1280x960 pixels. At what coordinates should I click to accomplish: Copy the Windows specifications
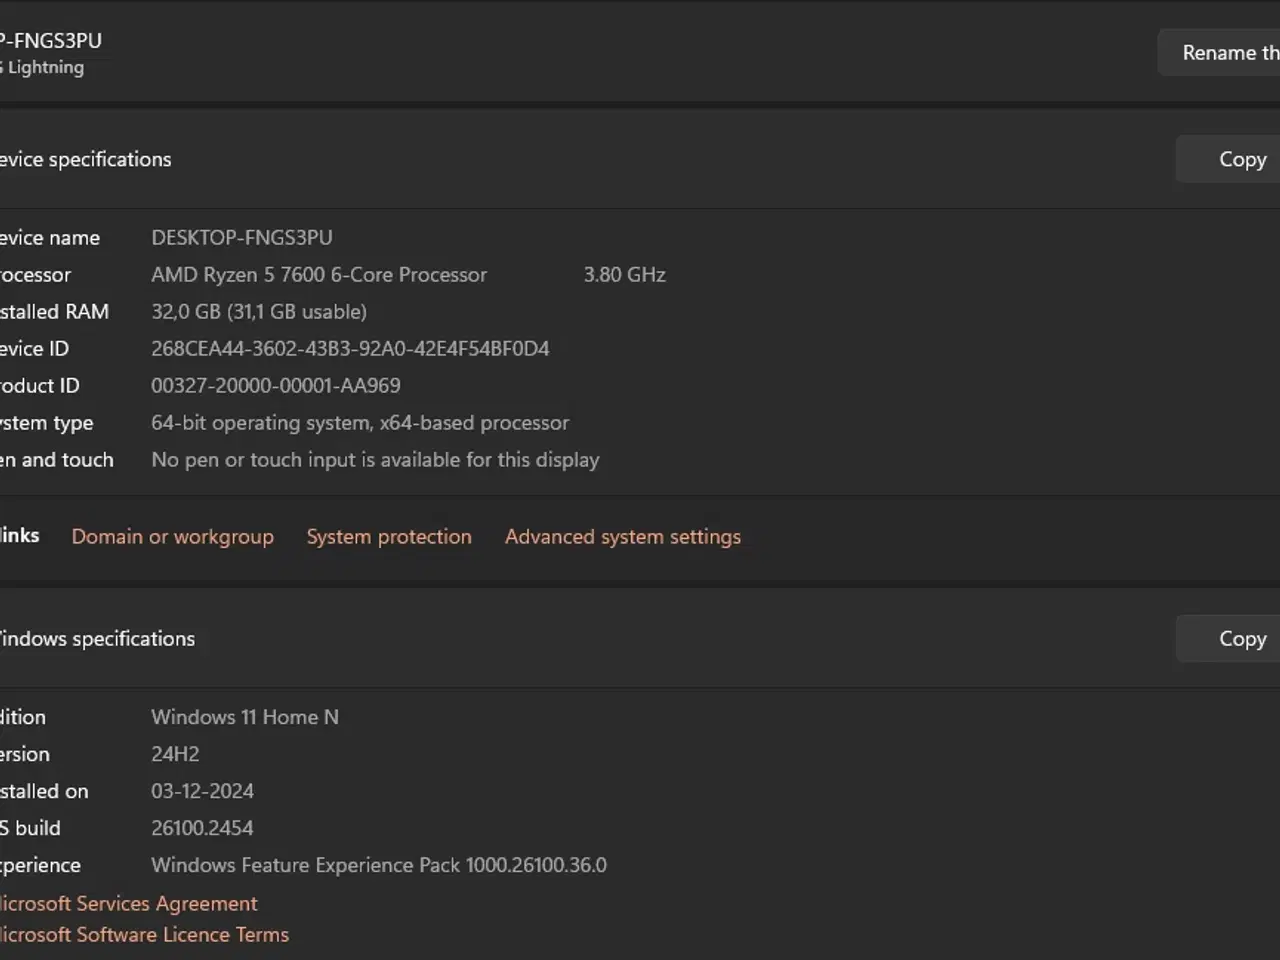pos(1230,638)
